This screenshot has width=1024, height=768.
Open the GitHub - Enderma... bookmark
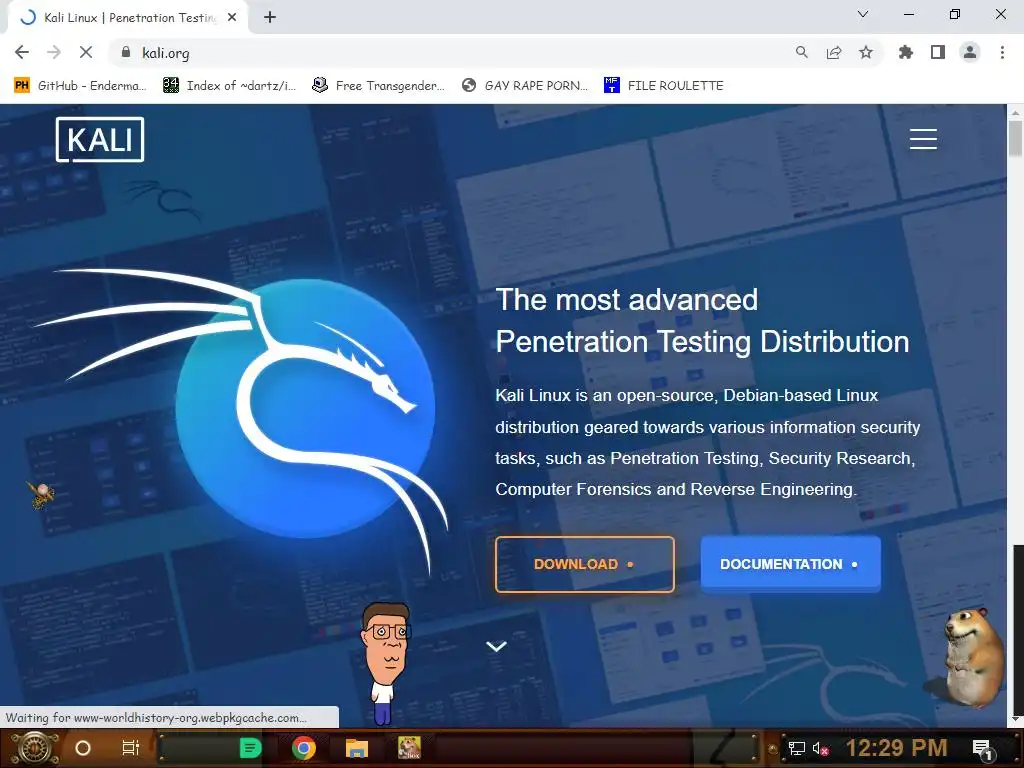coord(80,86)
